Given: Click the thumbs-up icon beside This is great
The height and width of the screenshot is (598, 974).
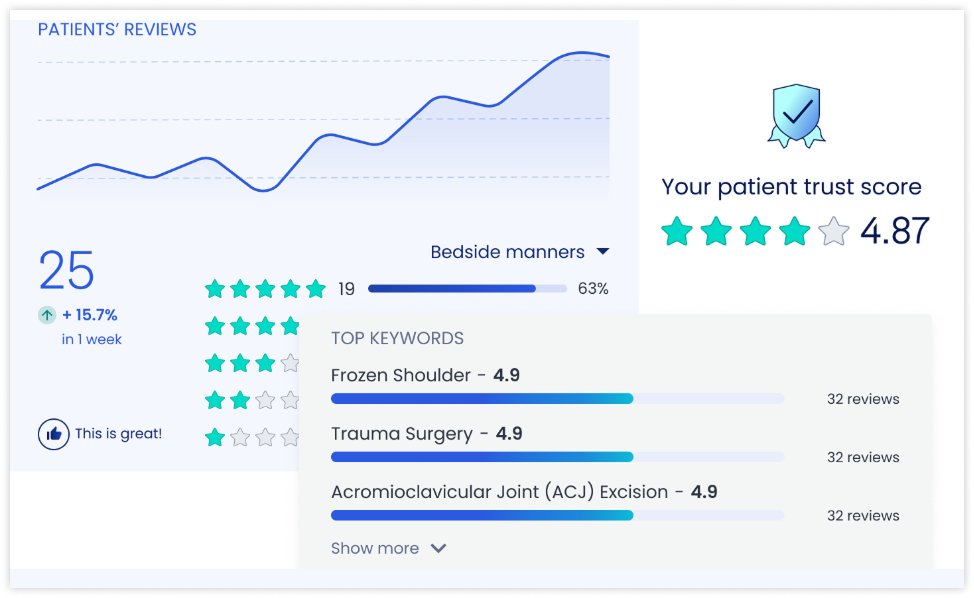Looking at the screenshot, I should pos(53,434).
